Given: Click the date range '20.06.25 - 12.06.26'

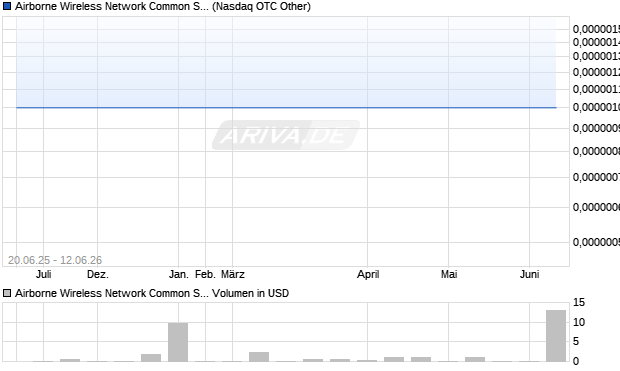Looking at the screenshot, I should 55,260.
